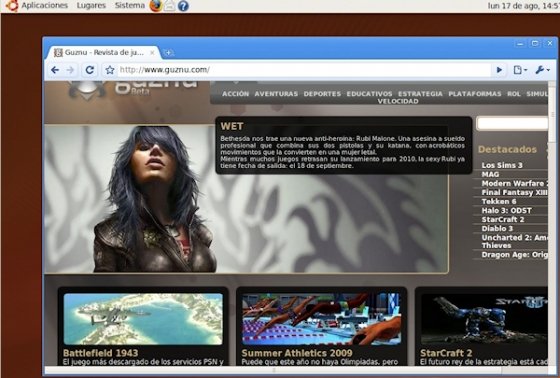Close the Guznu tab

tap(152, 53)
